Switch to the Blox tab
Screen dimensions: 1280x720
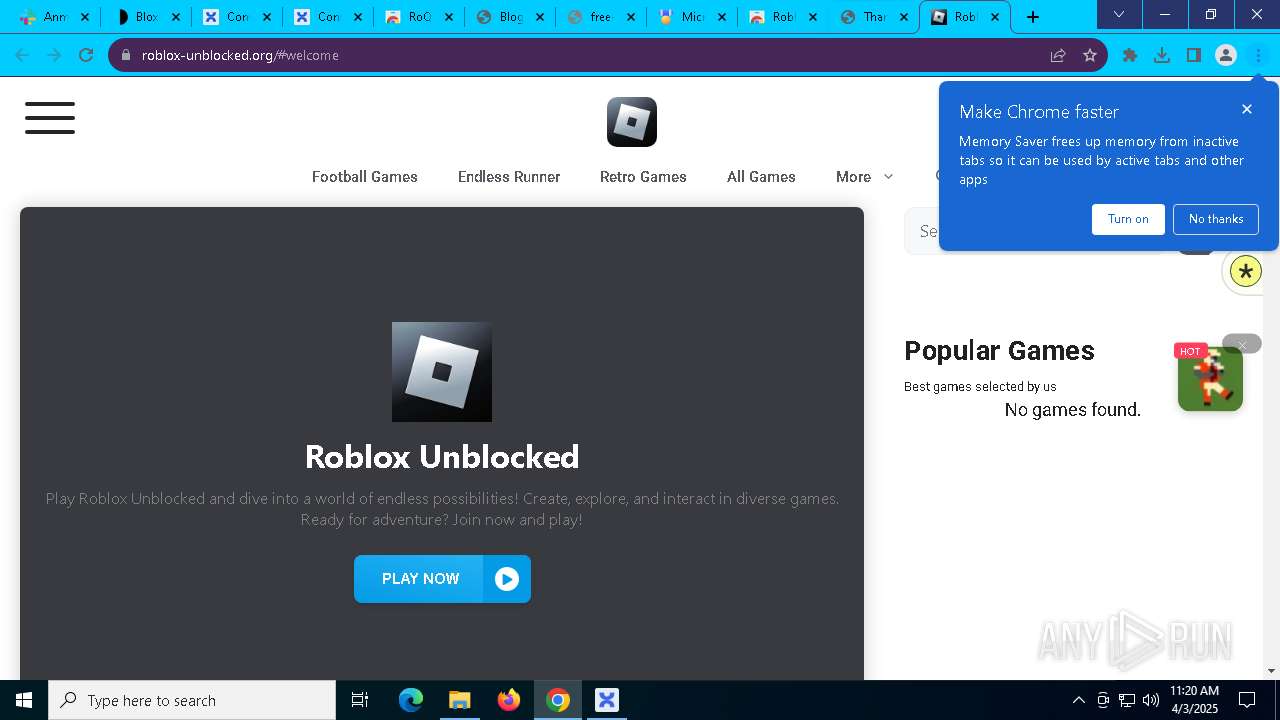pos(146,17)
